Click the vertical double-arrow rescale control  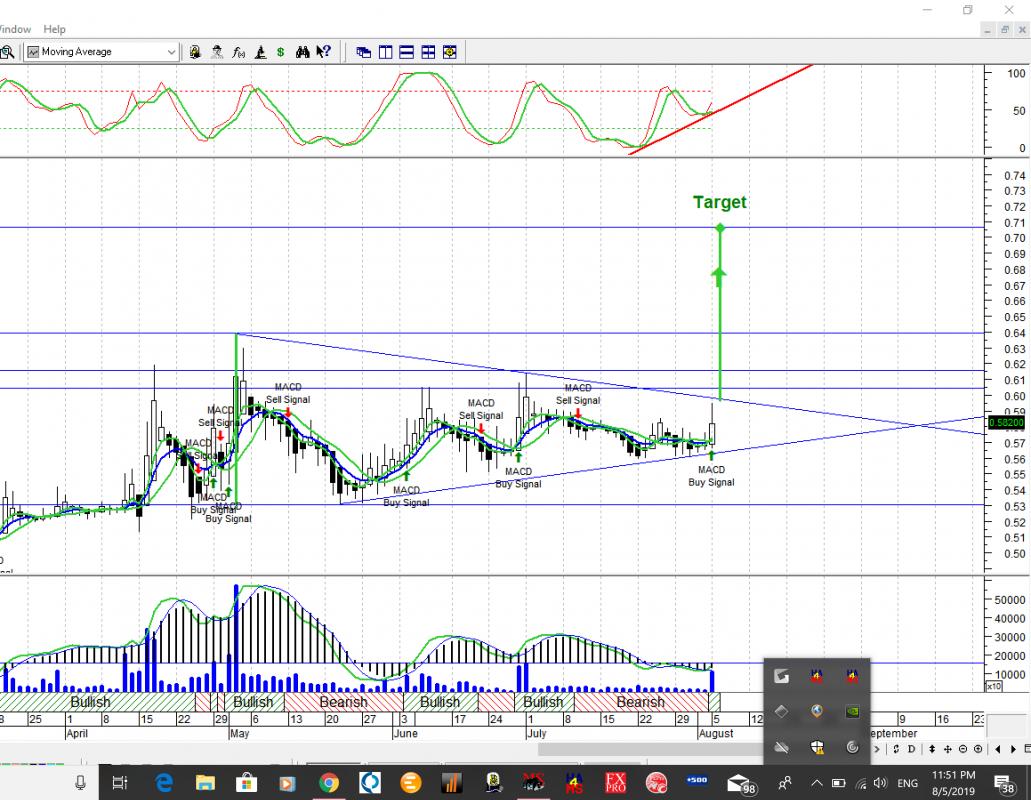pos(932,749)
